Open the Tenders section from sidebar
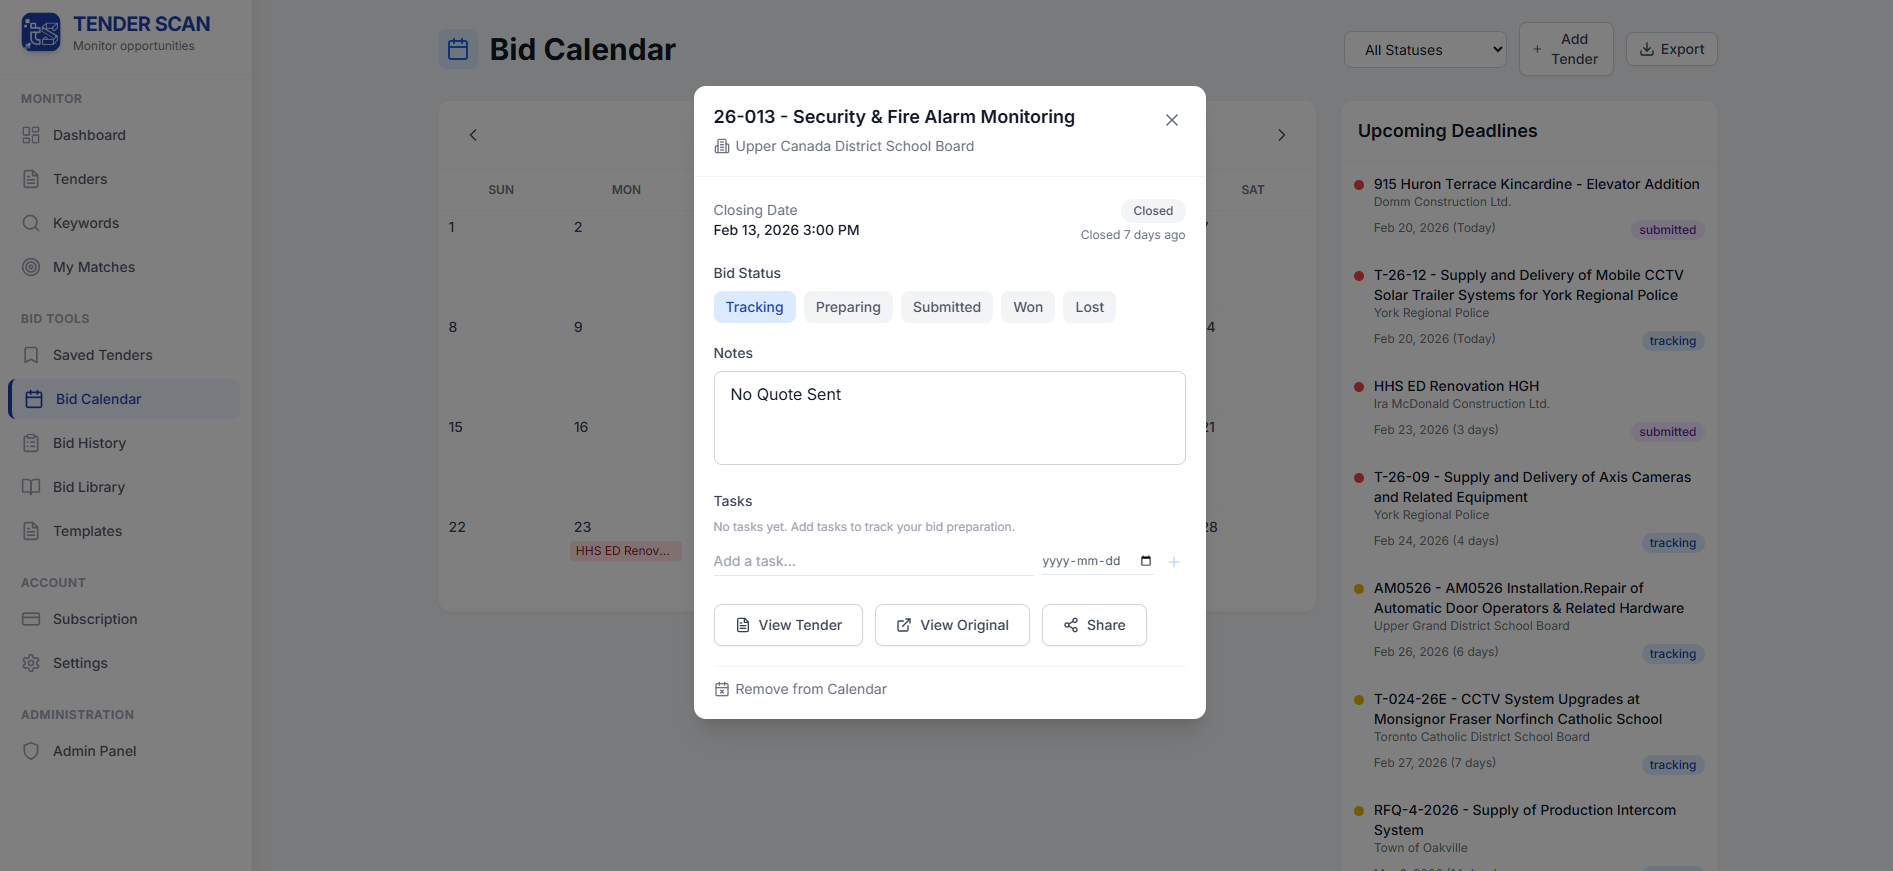1893x871 pixels. pyautogui.click(x=80, y=179)
